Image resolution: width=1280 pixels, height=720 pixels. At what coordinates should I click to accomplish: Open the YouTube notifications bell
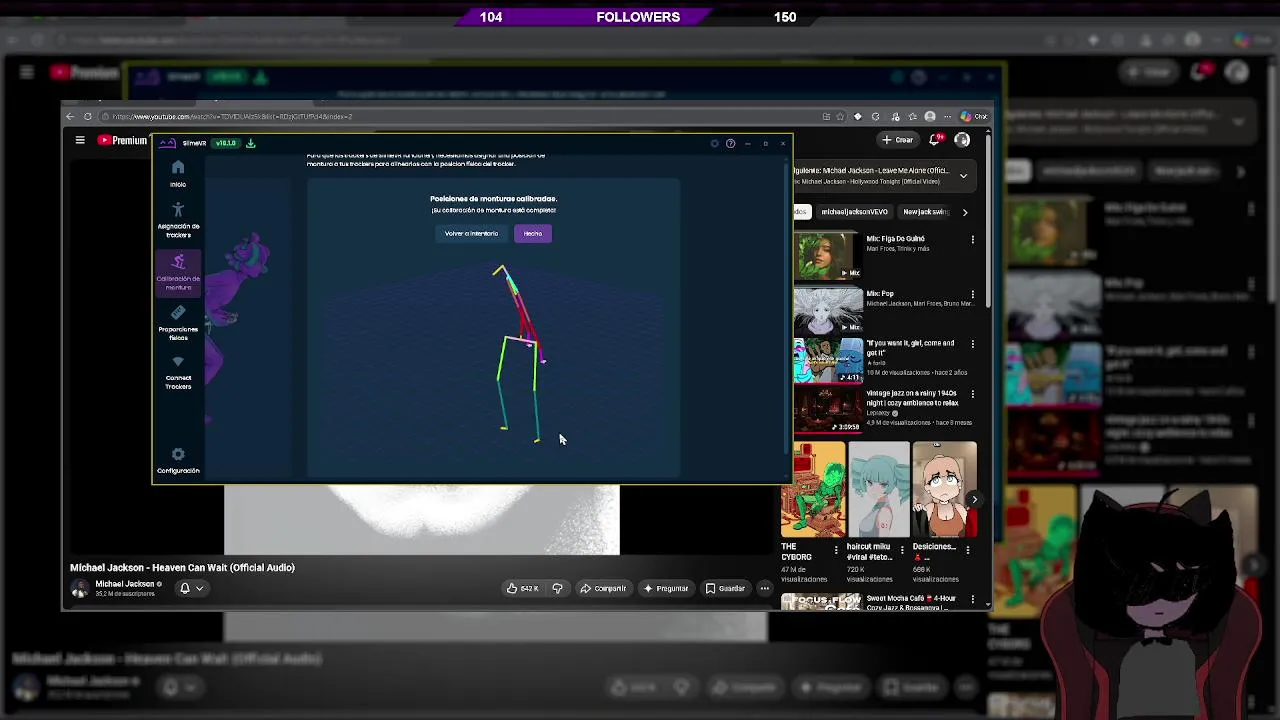point(936,140)
